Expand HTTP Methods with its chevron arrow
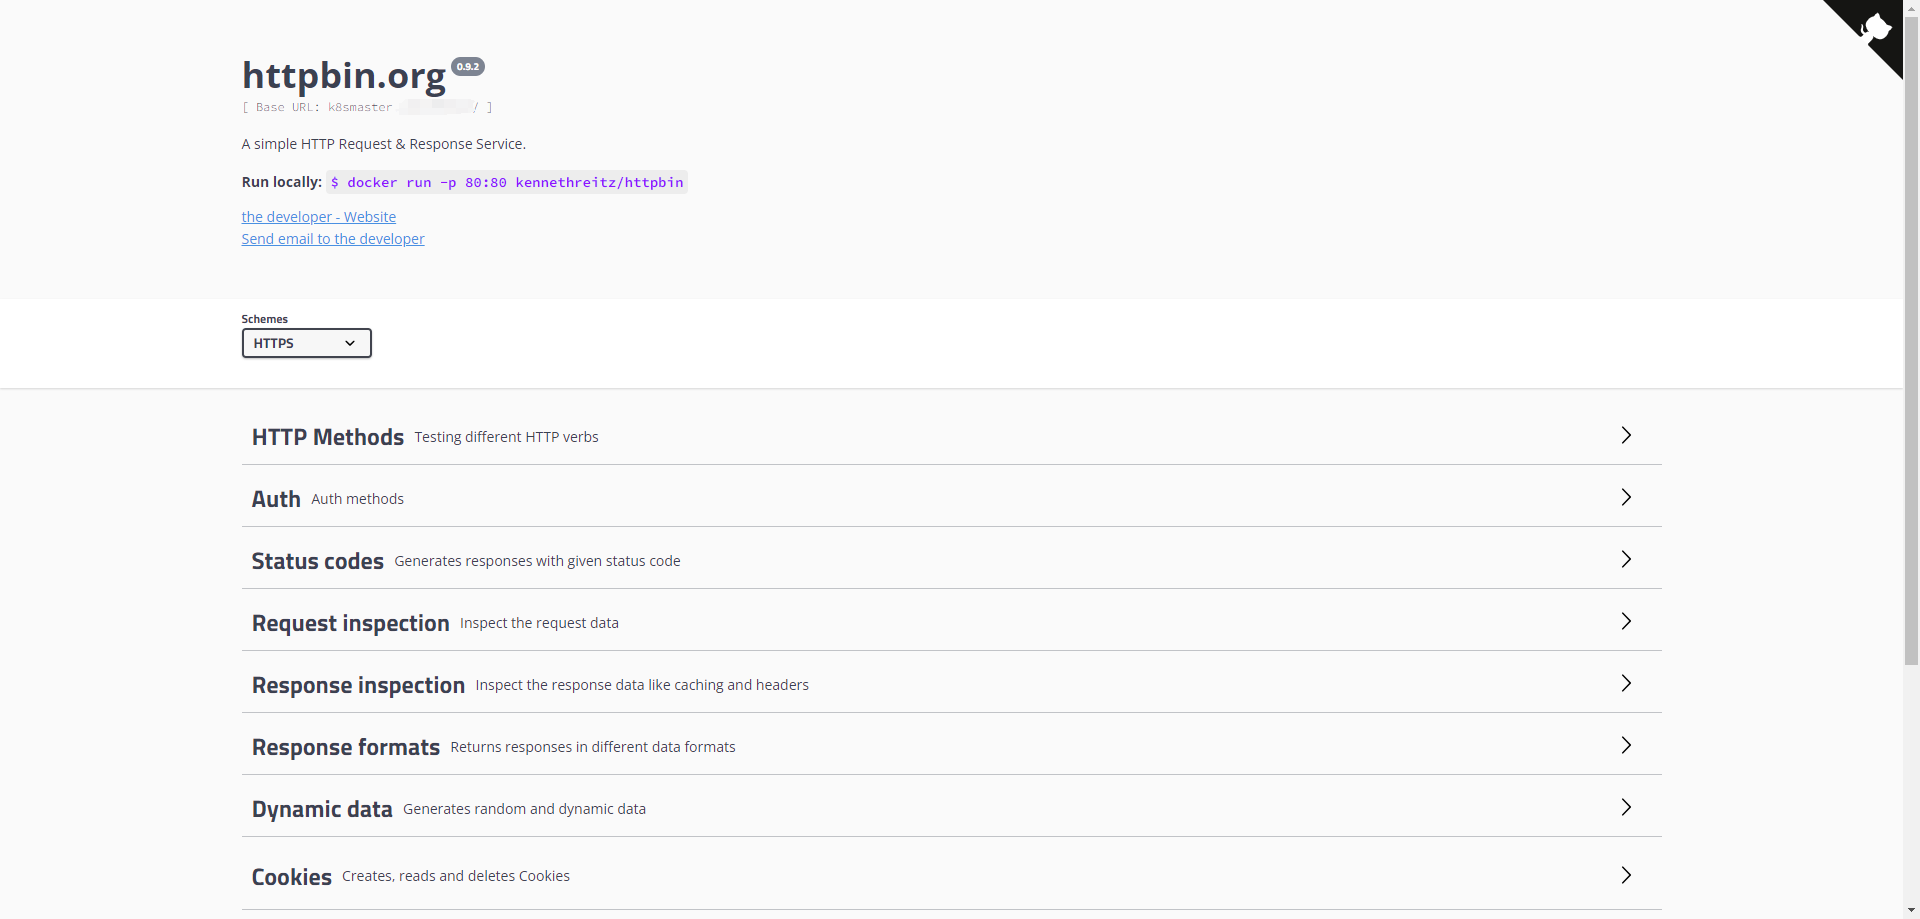 click(x=1626, y=435)
